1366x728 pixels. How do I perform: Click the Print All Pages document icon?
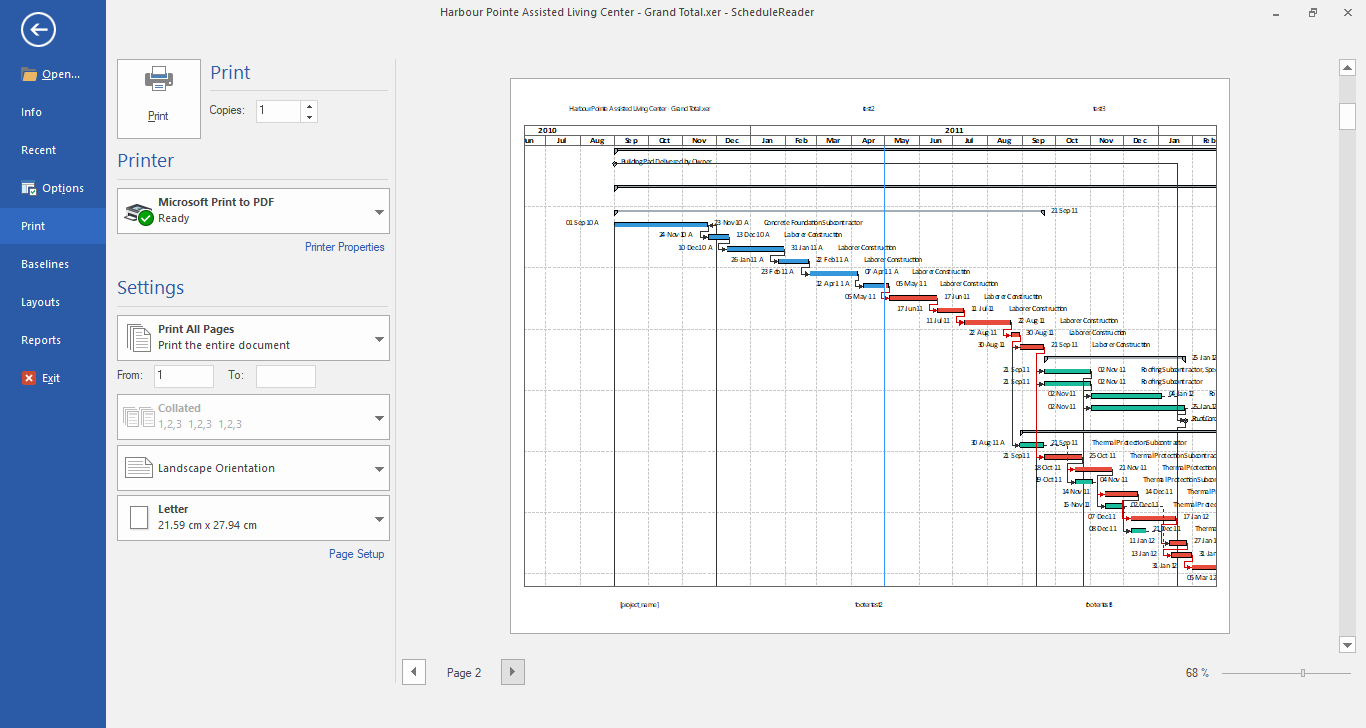[x=138, y=337]
